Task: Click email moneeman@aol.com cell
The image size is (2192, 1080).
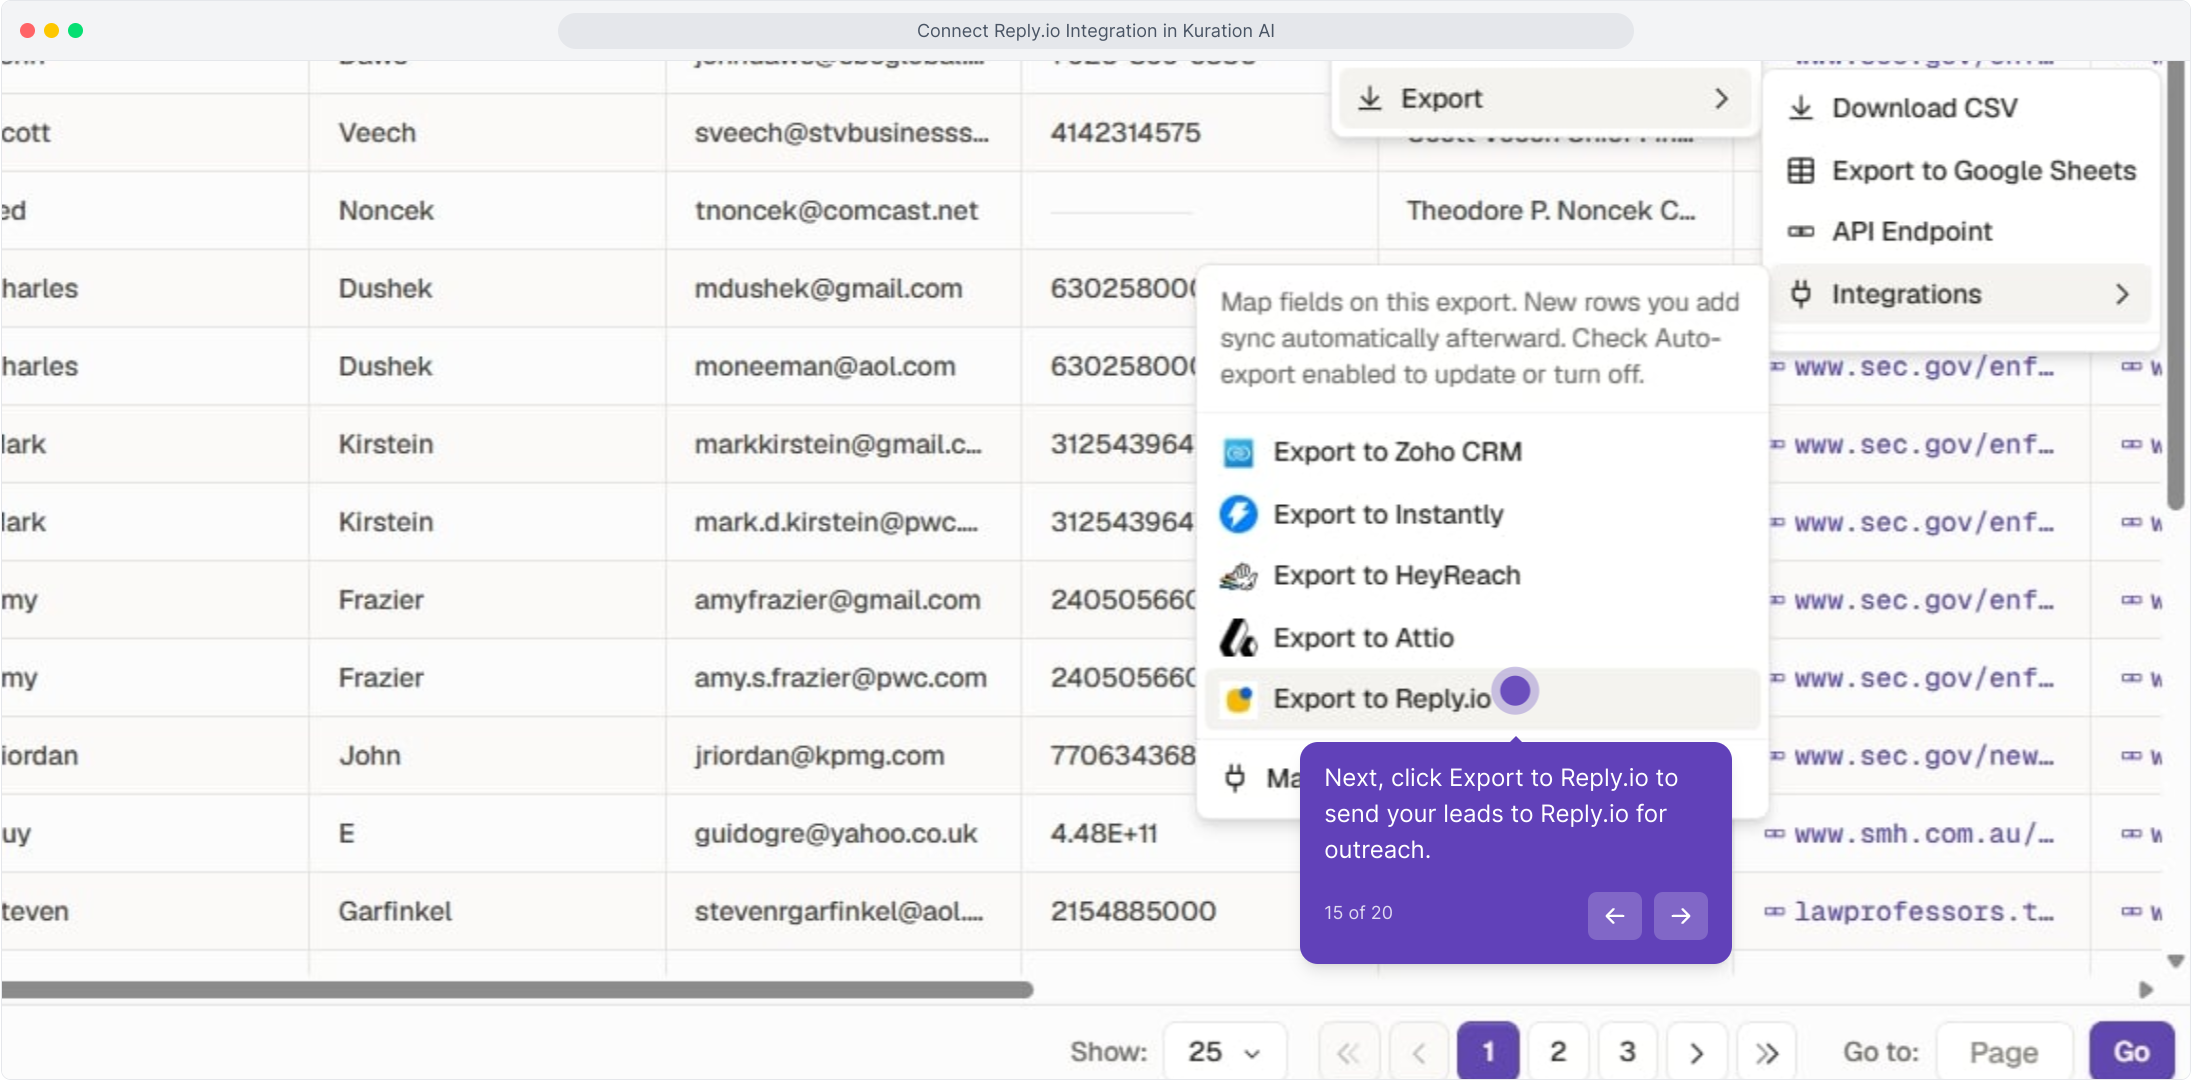Action: pyautogui.click(x=844, y=367)
